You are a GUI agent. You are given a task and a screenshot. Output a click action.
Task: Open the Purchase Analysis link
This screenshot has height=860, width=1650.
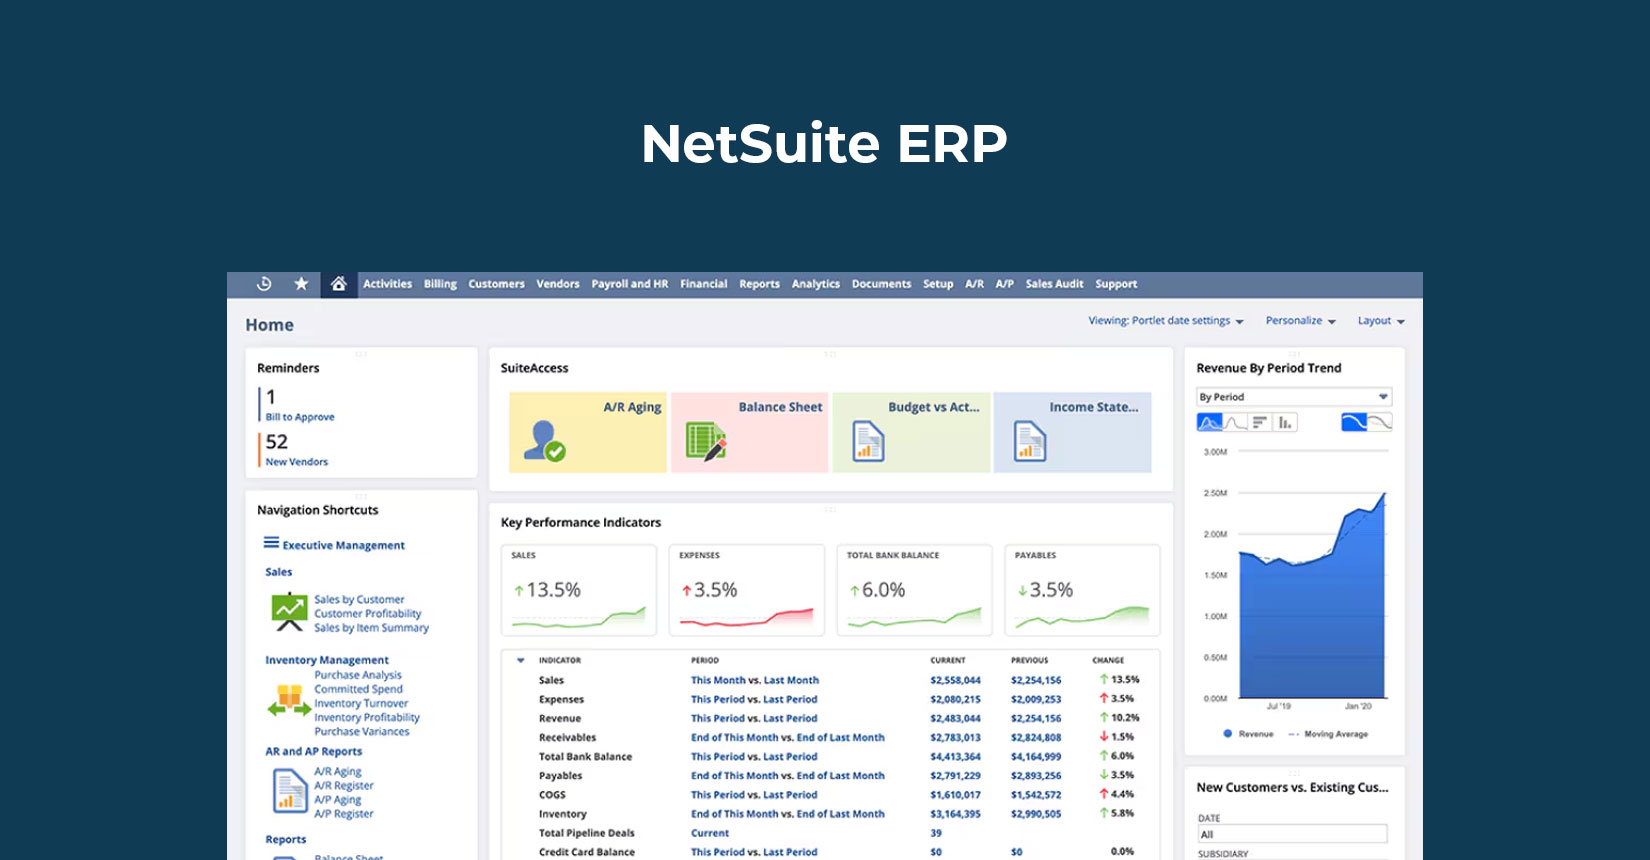[x=358, y=675]
